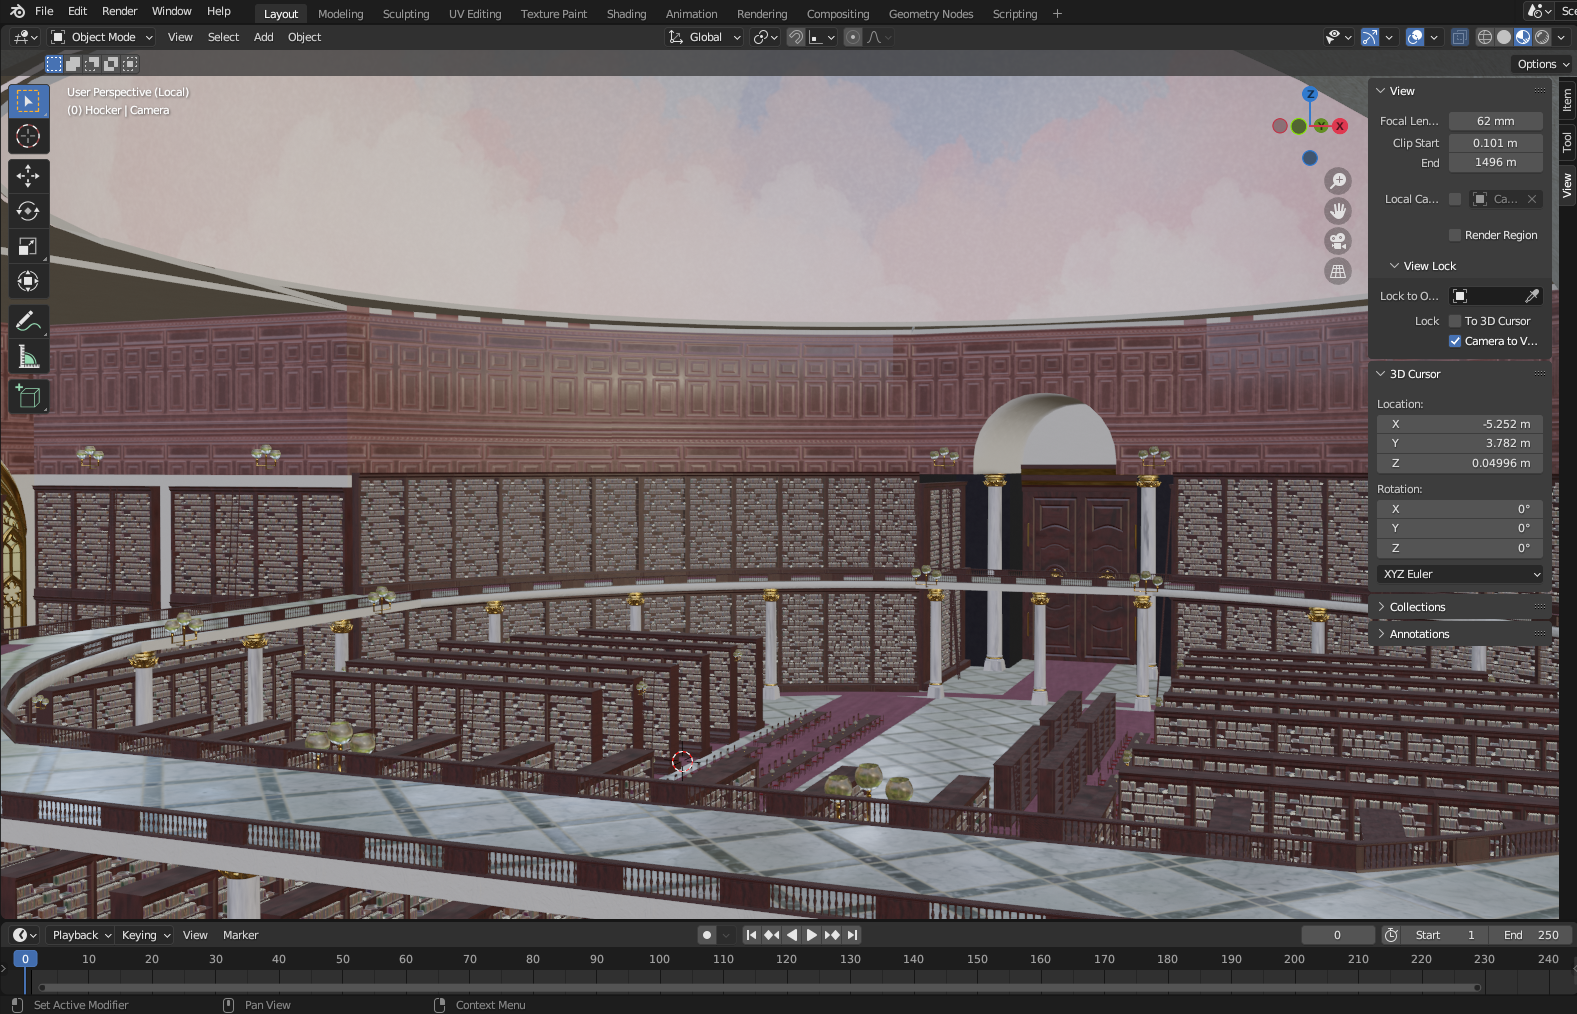Click the Z axis on navigation gizmo
The width and height of the screenshot is (1577, 1014).
(1310, 94)
